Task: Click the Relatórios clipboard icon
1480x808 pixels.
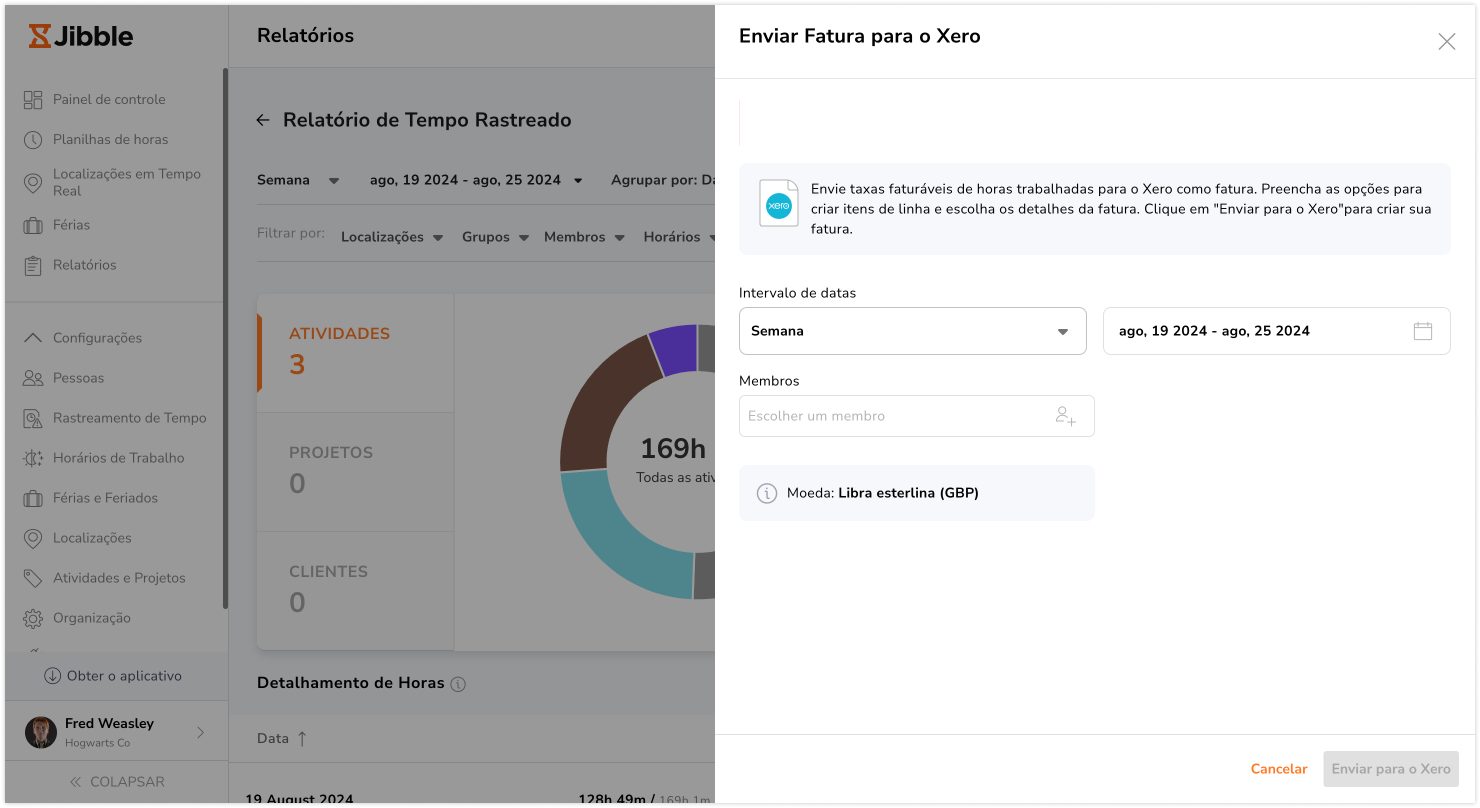Action: coord(33,265)
